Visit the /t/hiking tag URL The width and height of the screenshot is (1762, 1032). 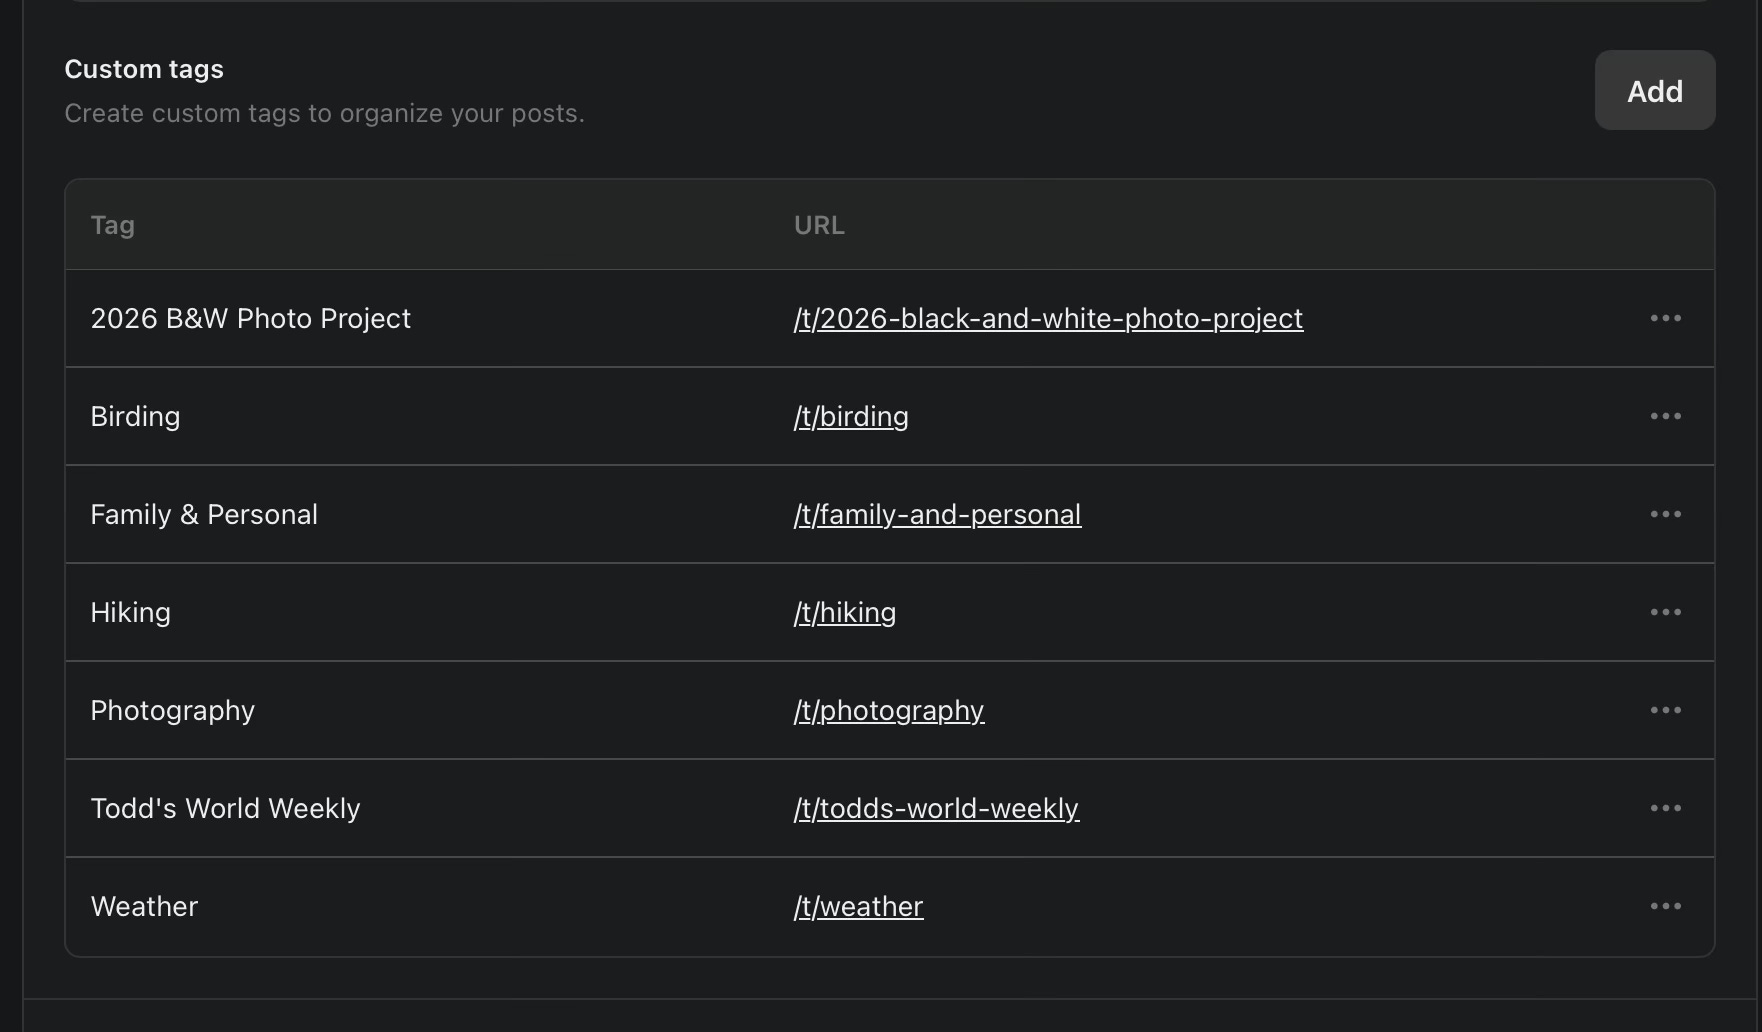(x=845, y=612)
